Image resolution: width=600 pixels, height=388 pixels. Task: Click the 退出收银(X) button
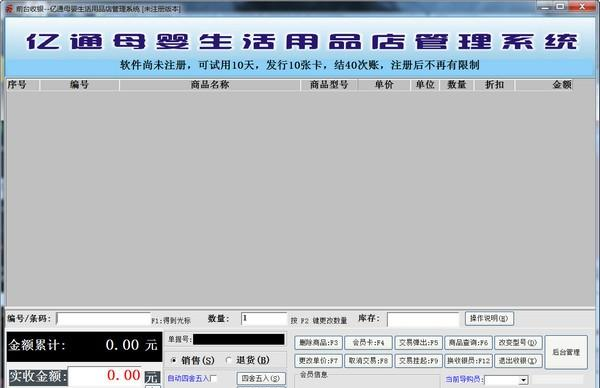(x=518, y=361)
